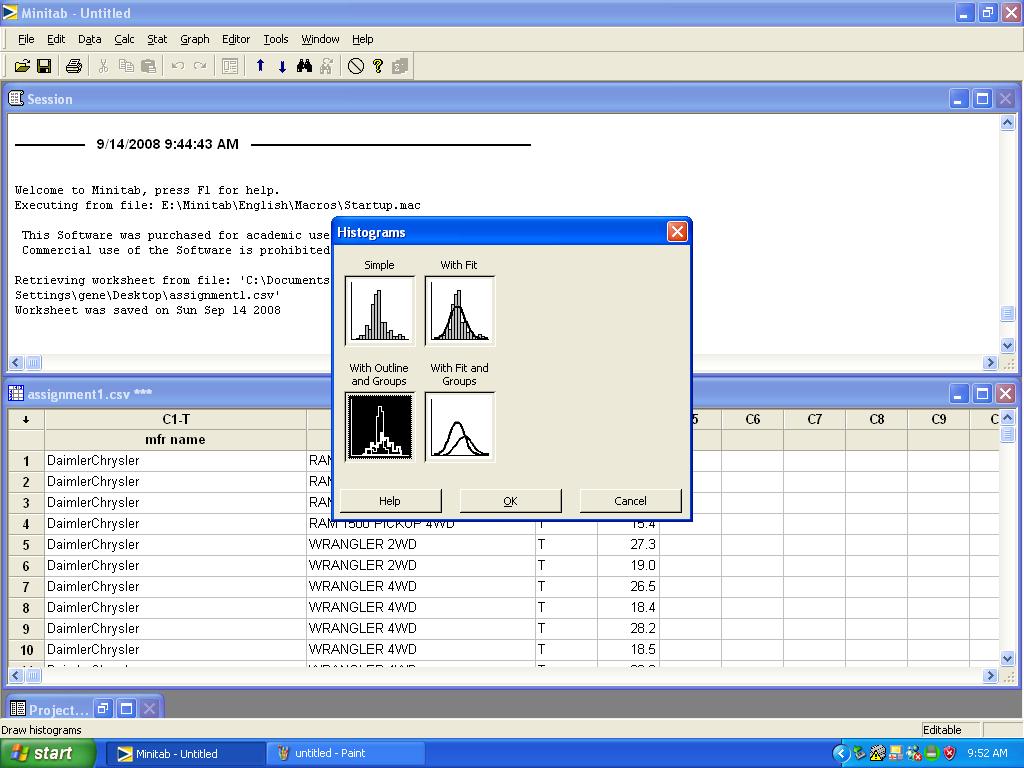Screen dimensions: 1024x768
Task: Click Cancel in the Histograms dialog
Action: (630, 501)
